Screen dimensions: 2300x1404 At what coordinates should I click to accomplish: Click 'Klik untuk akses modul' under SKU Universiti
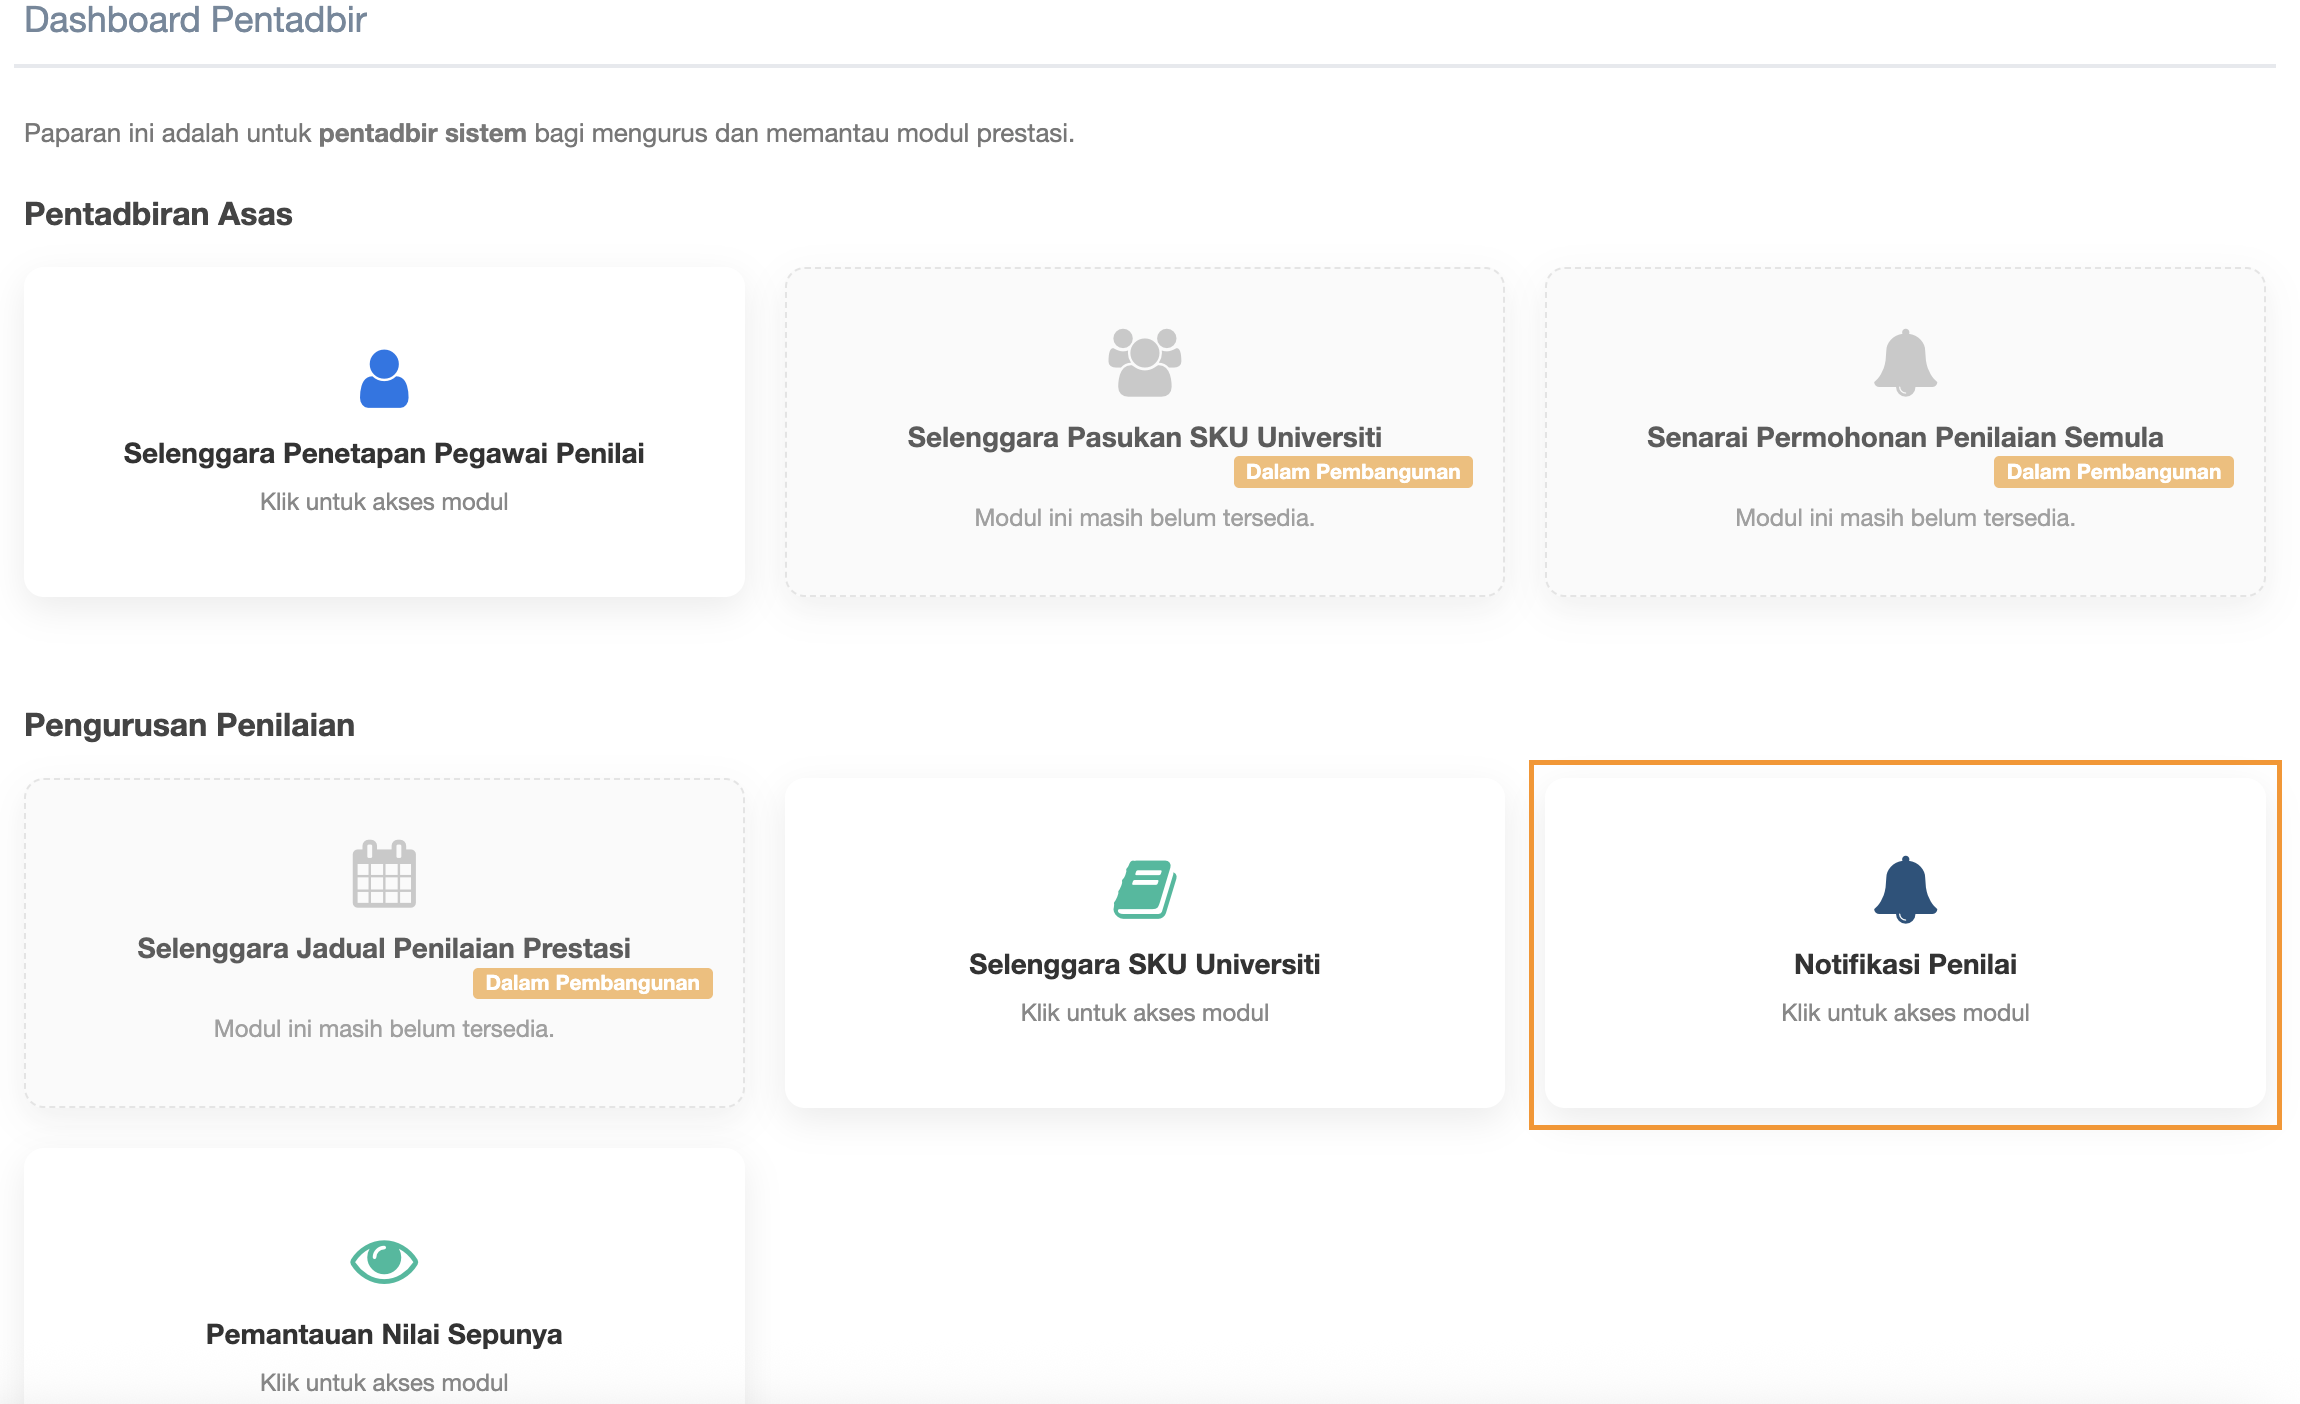1144,1013
